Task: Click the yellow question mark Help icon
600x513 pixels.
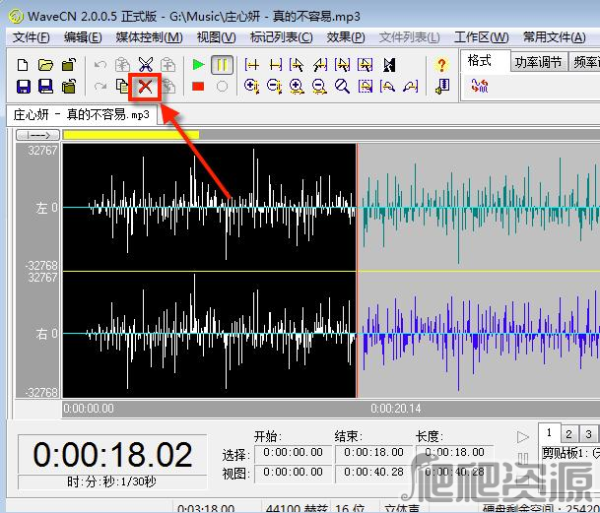Action: [442, 65]
